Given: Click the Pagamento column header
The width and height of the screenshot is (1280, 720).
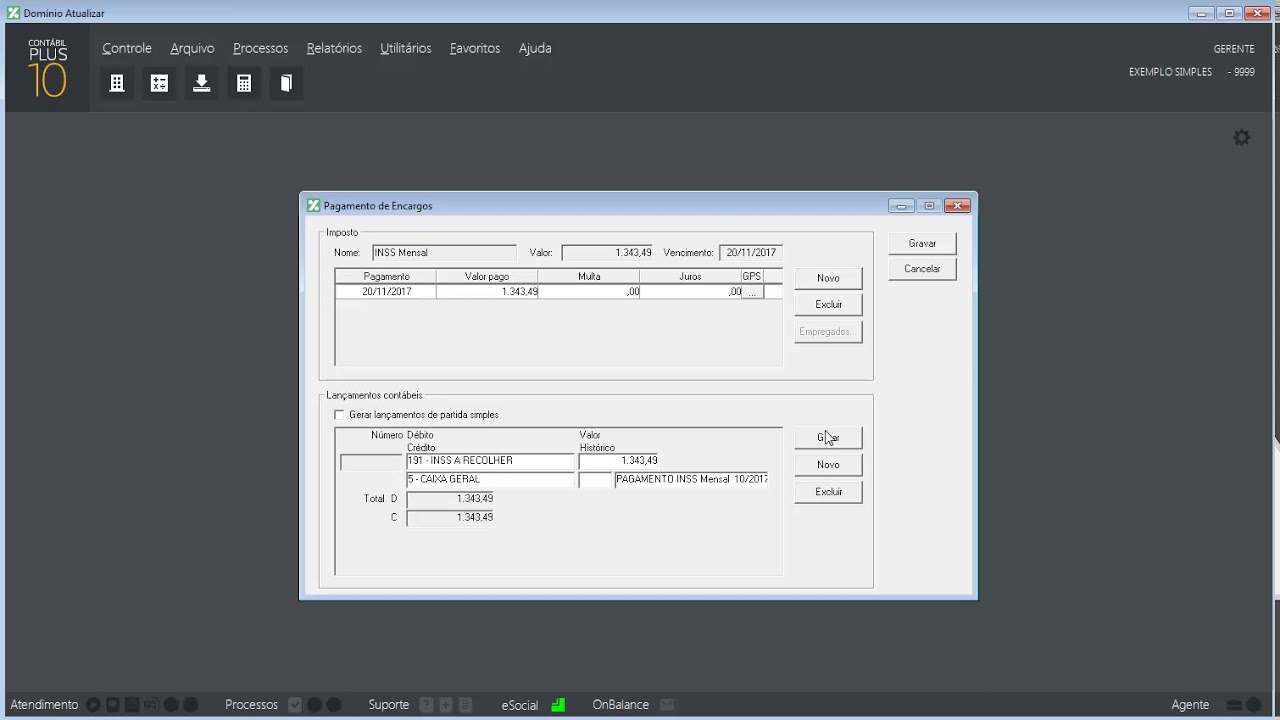Looking at the screenshot, I should click(x=386, y=277).
